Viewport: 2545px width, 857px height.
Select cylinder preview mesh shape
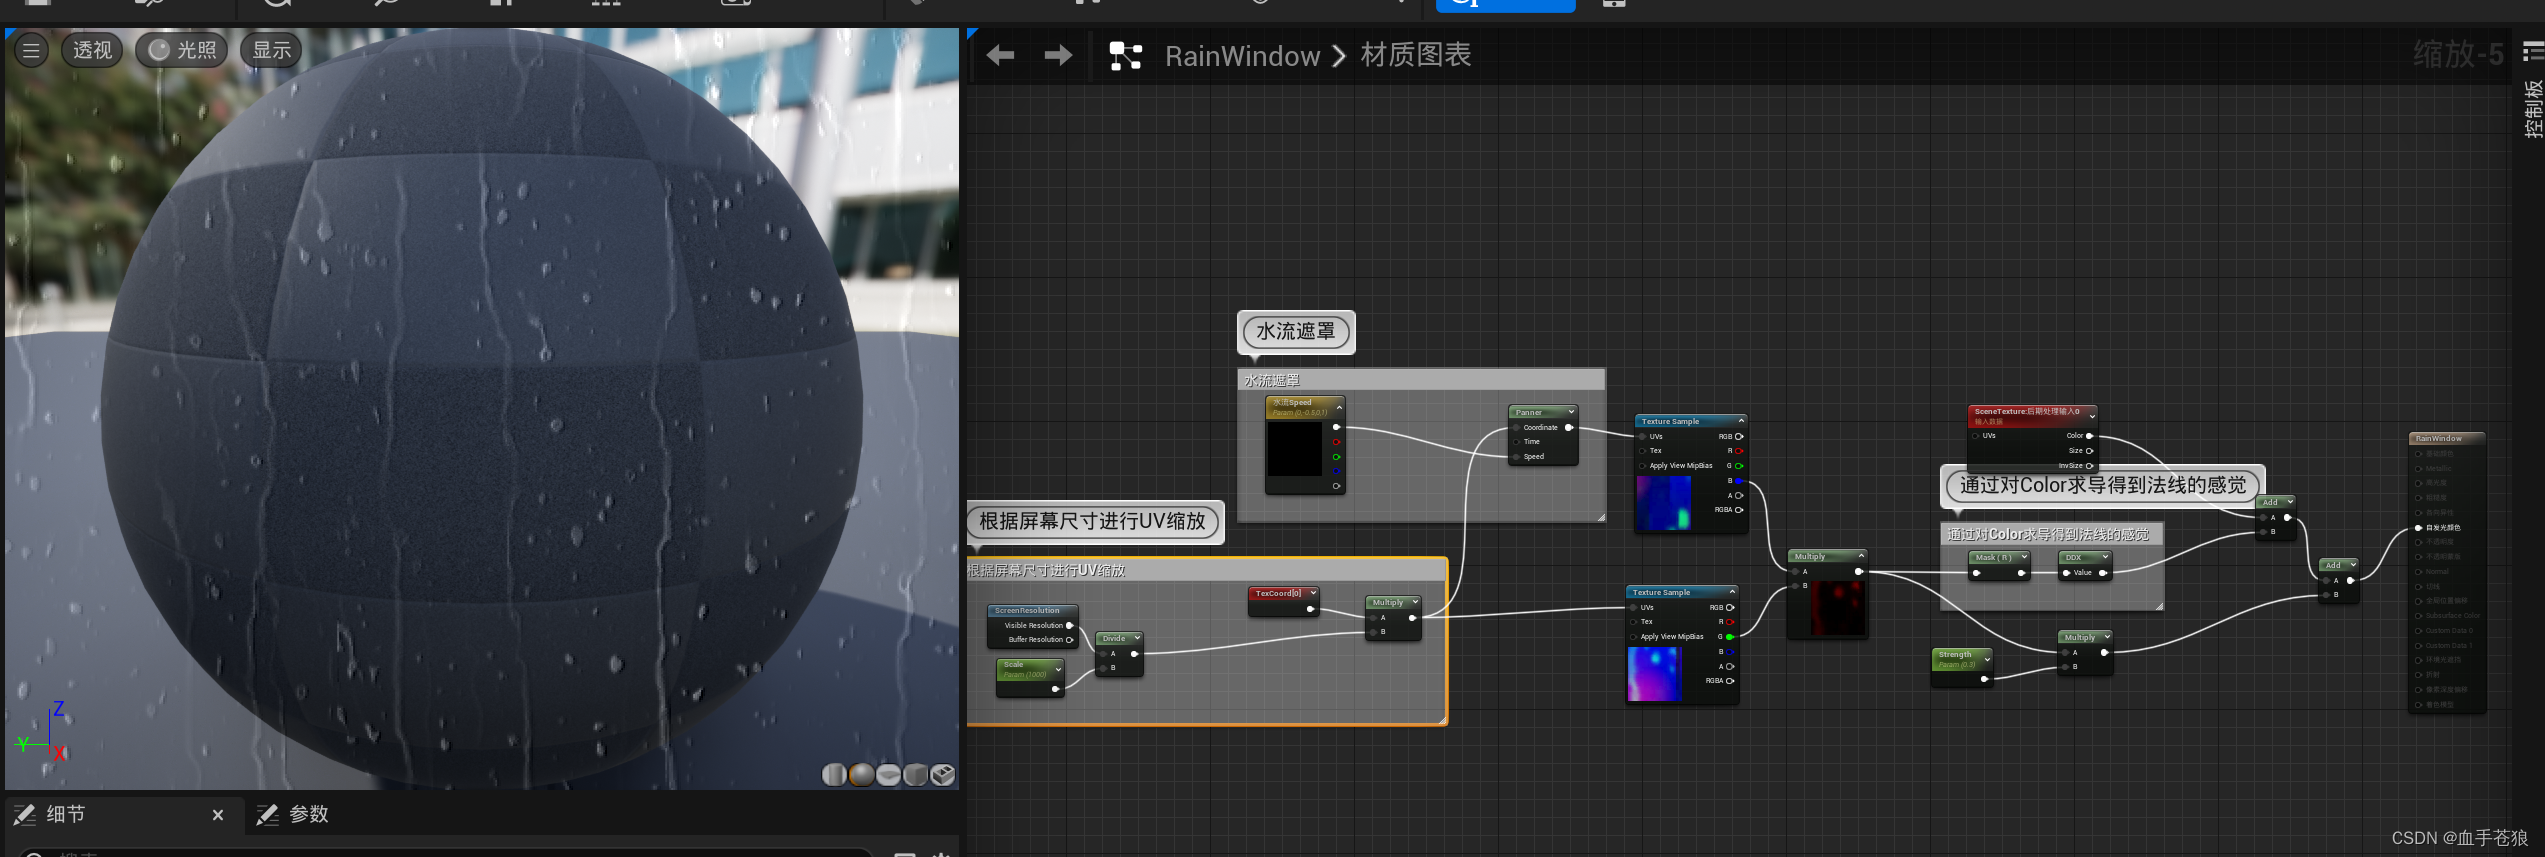[834, 775]
